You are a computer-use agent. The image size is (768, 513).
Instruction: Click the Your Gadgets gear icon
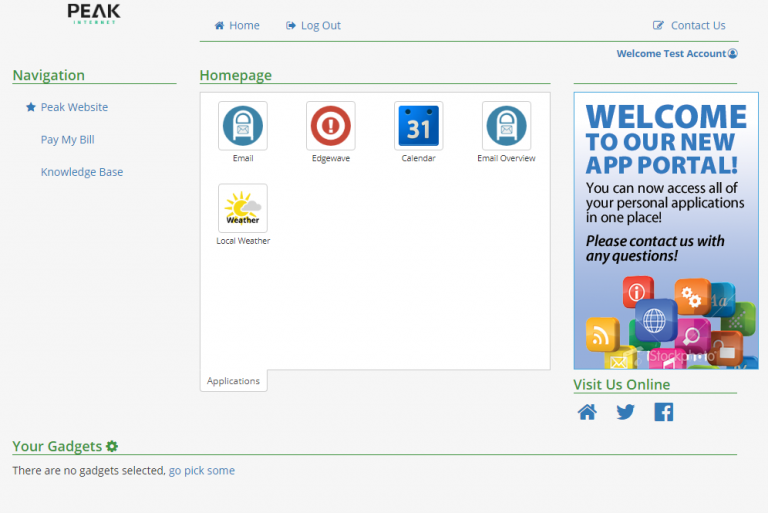112,446
